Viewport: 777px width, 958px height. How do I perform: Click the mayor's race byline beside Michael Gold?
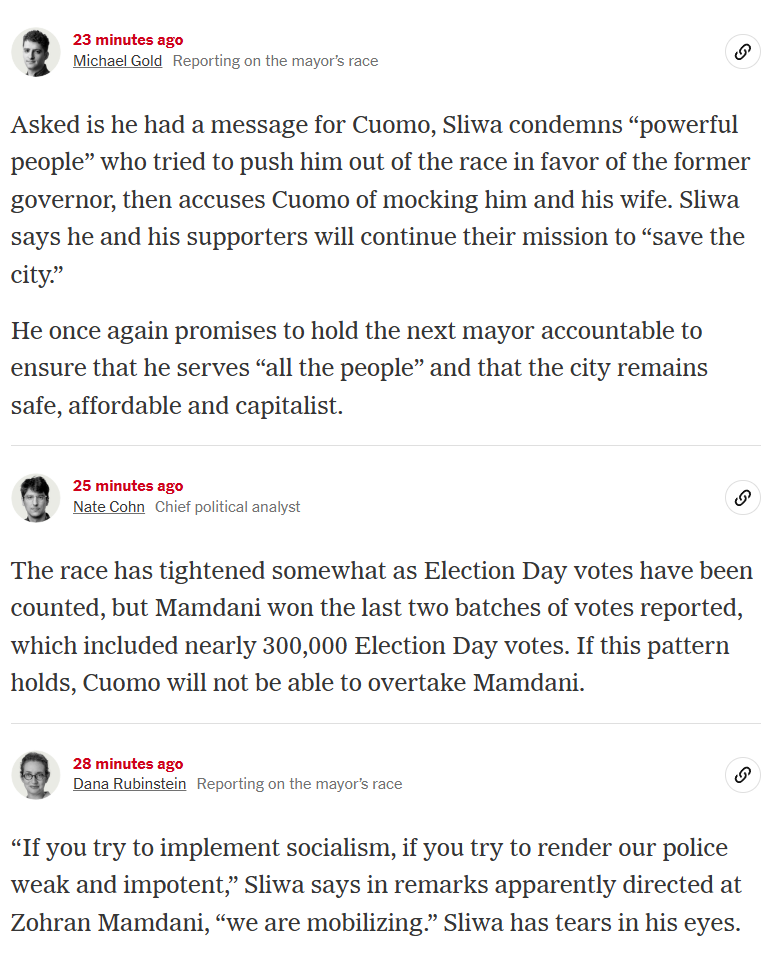click(x=275, y=61)
